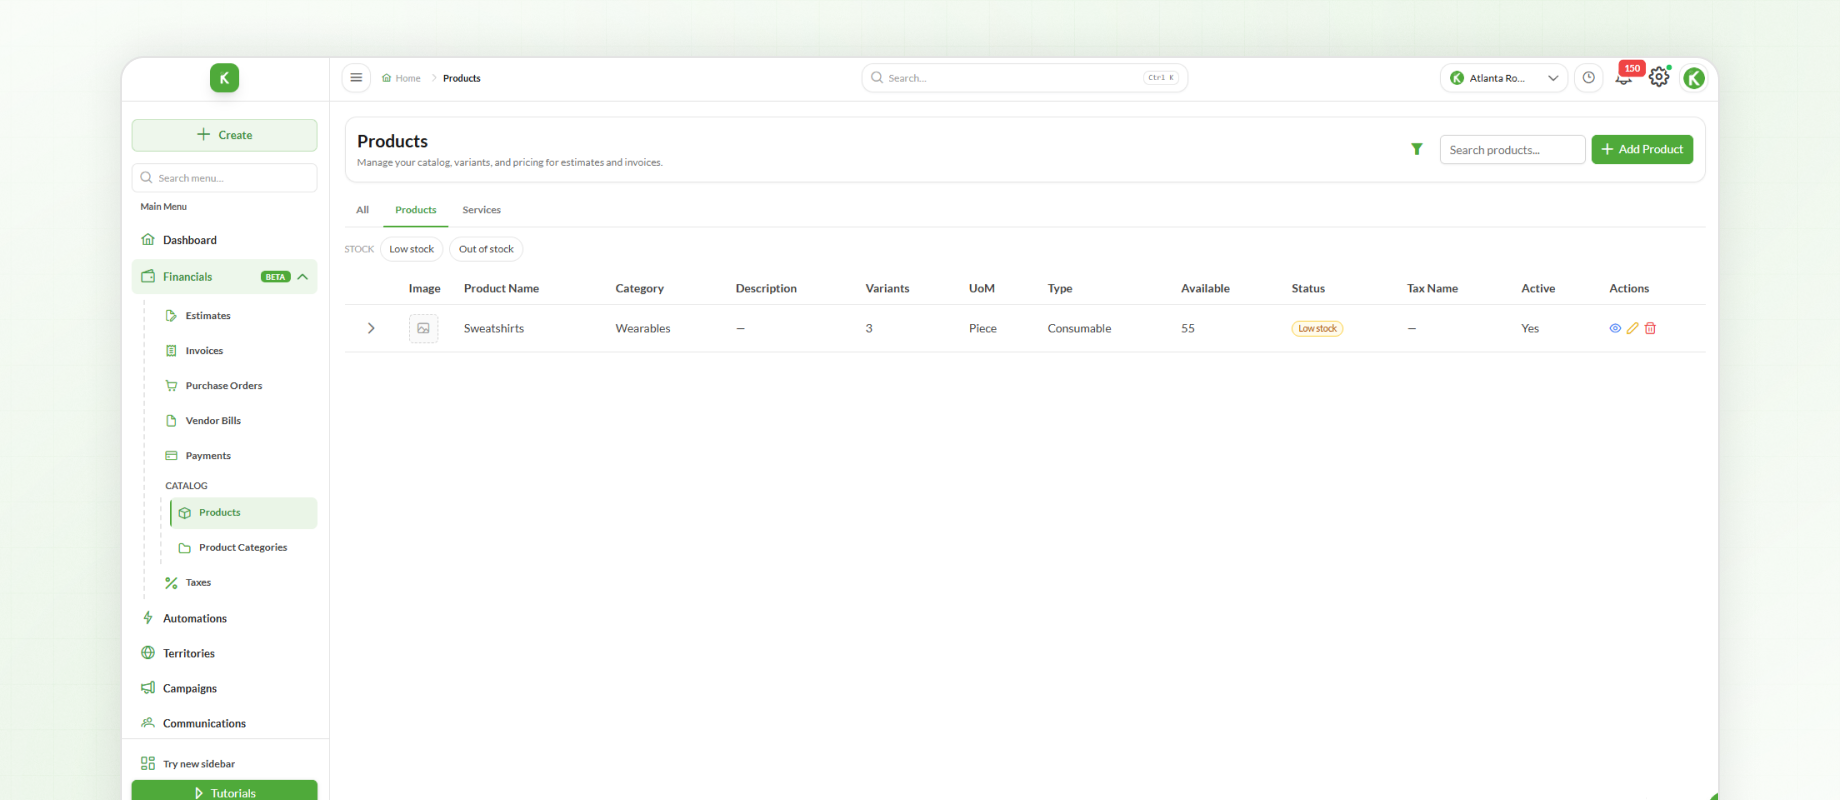Viewport: 1840px width, 800px height.
Task: Click the Tutorials button
Action: [224, 791]
